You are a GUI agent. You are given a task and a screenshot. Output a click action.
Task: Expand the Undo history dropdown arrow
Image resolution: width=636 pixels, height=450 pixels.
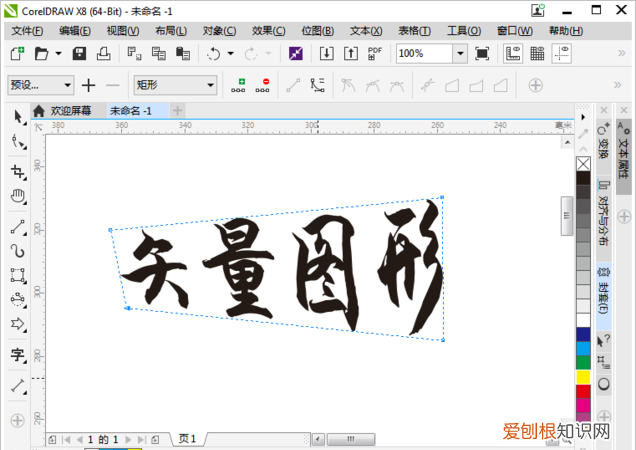(230, 54)
